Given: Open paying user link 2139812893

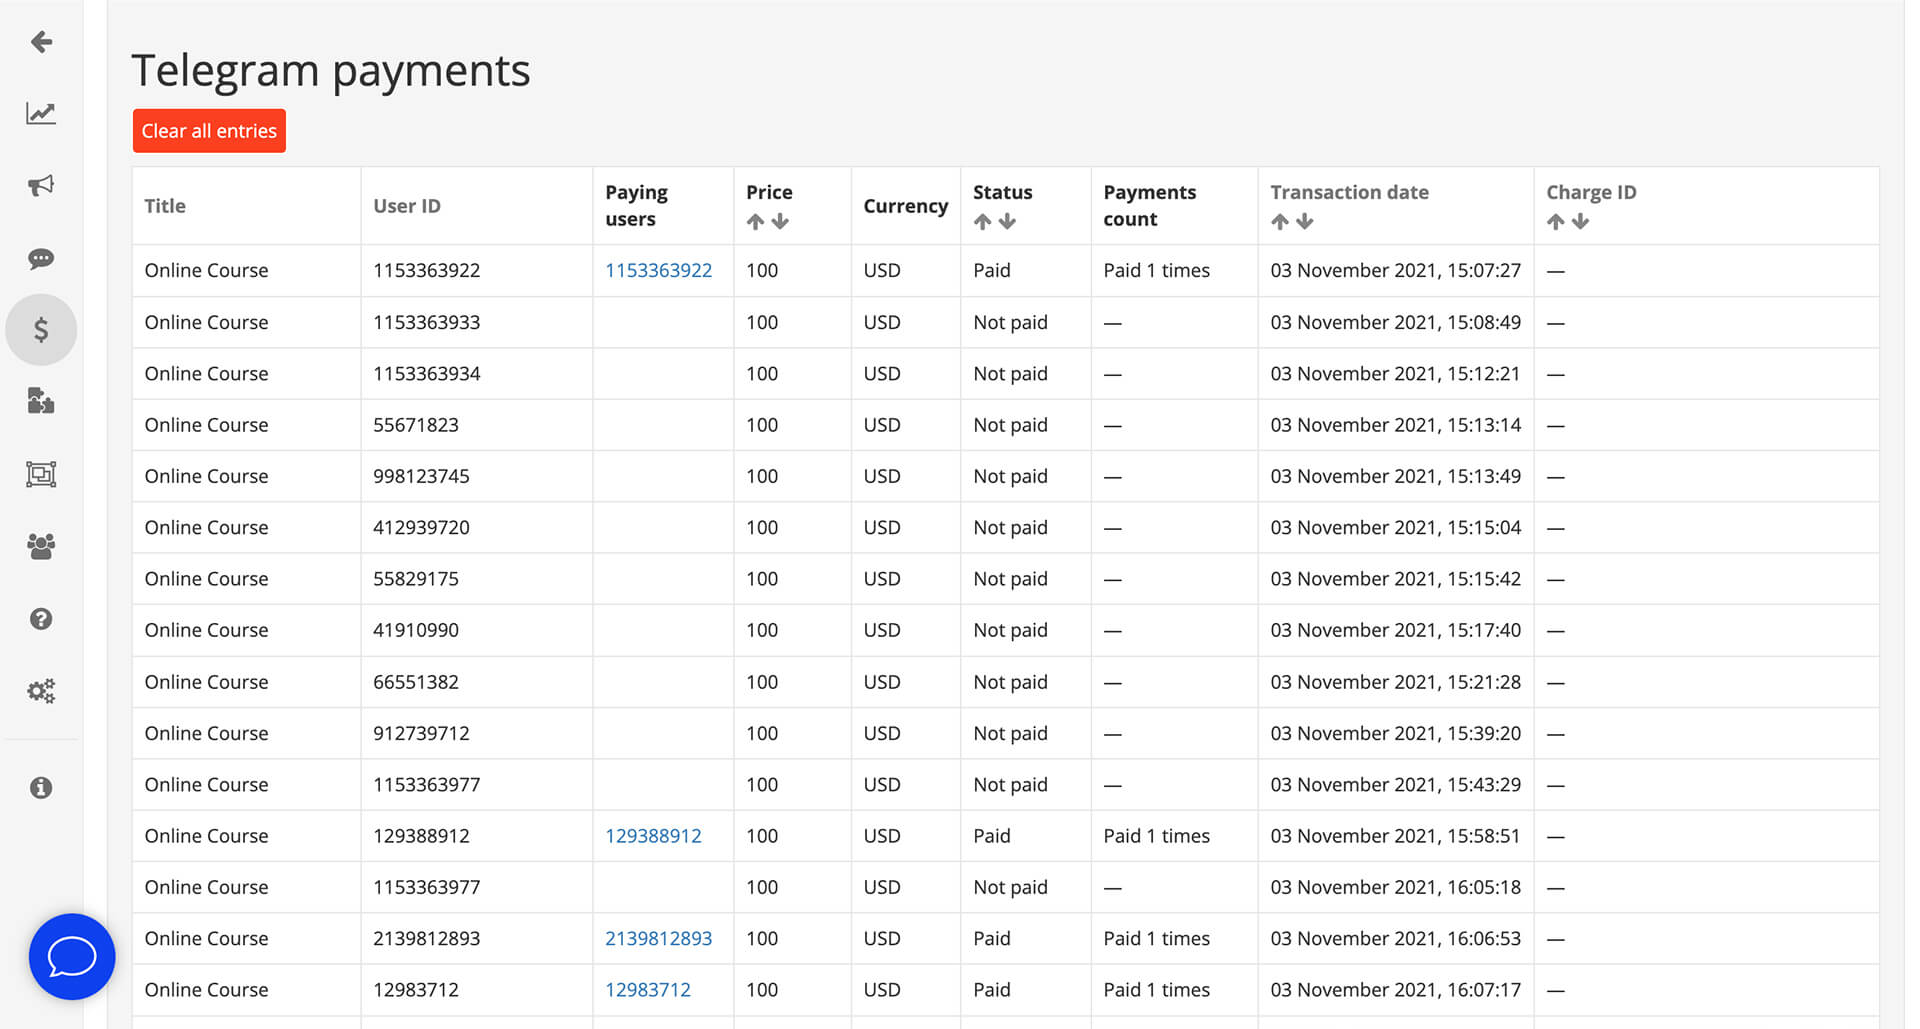Looking at the screenshot, I should (x=659, y=938).
